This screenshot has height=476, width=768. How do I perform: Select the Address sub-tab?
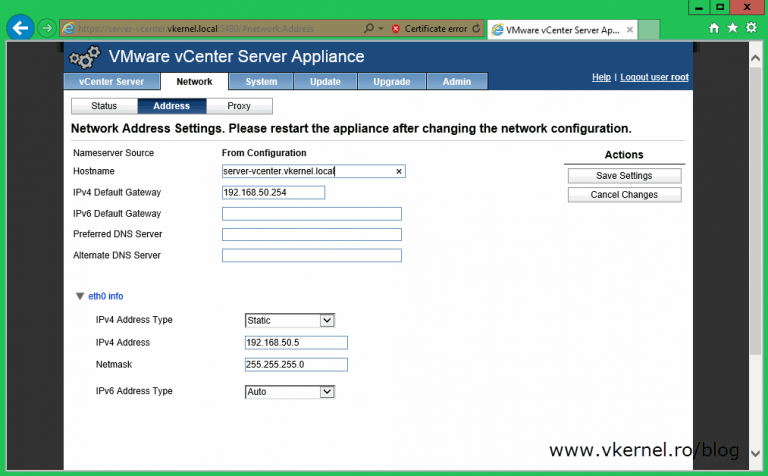[171, 106]
